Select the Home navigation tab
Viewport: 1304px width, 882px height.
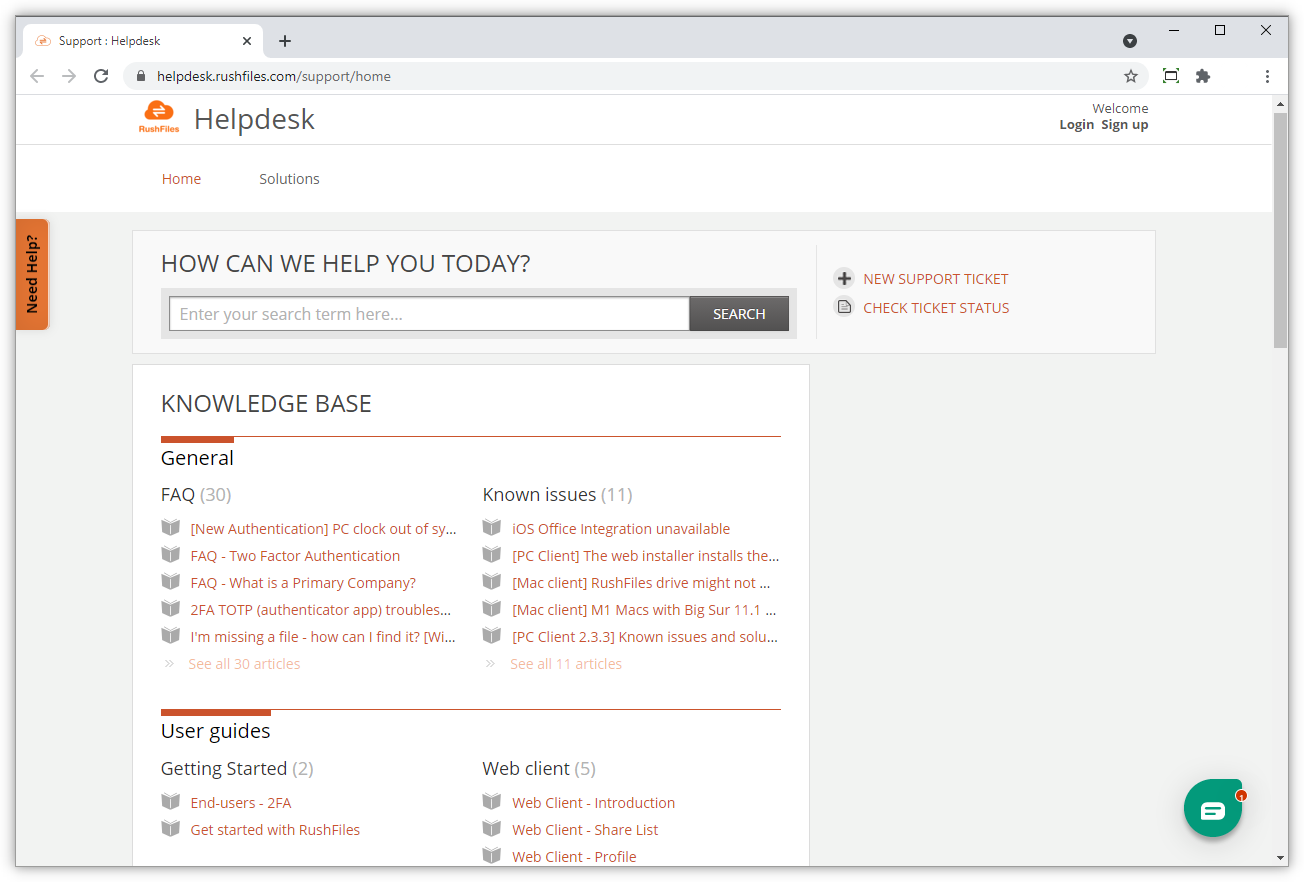(x=181, y=179)
